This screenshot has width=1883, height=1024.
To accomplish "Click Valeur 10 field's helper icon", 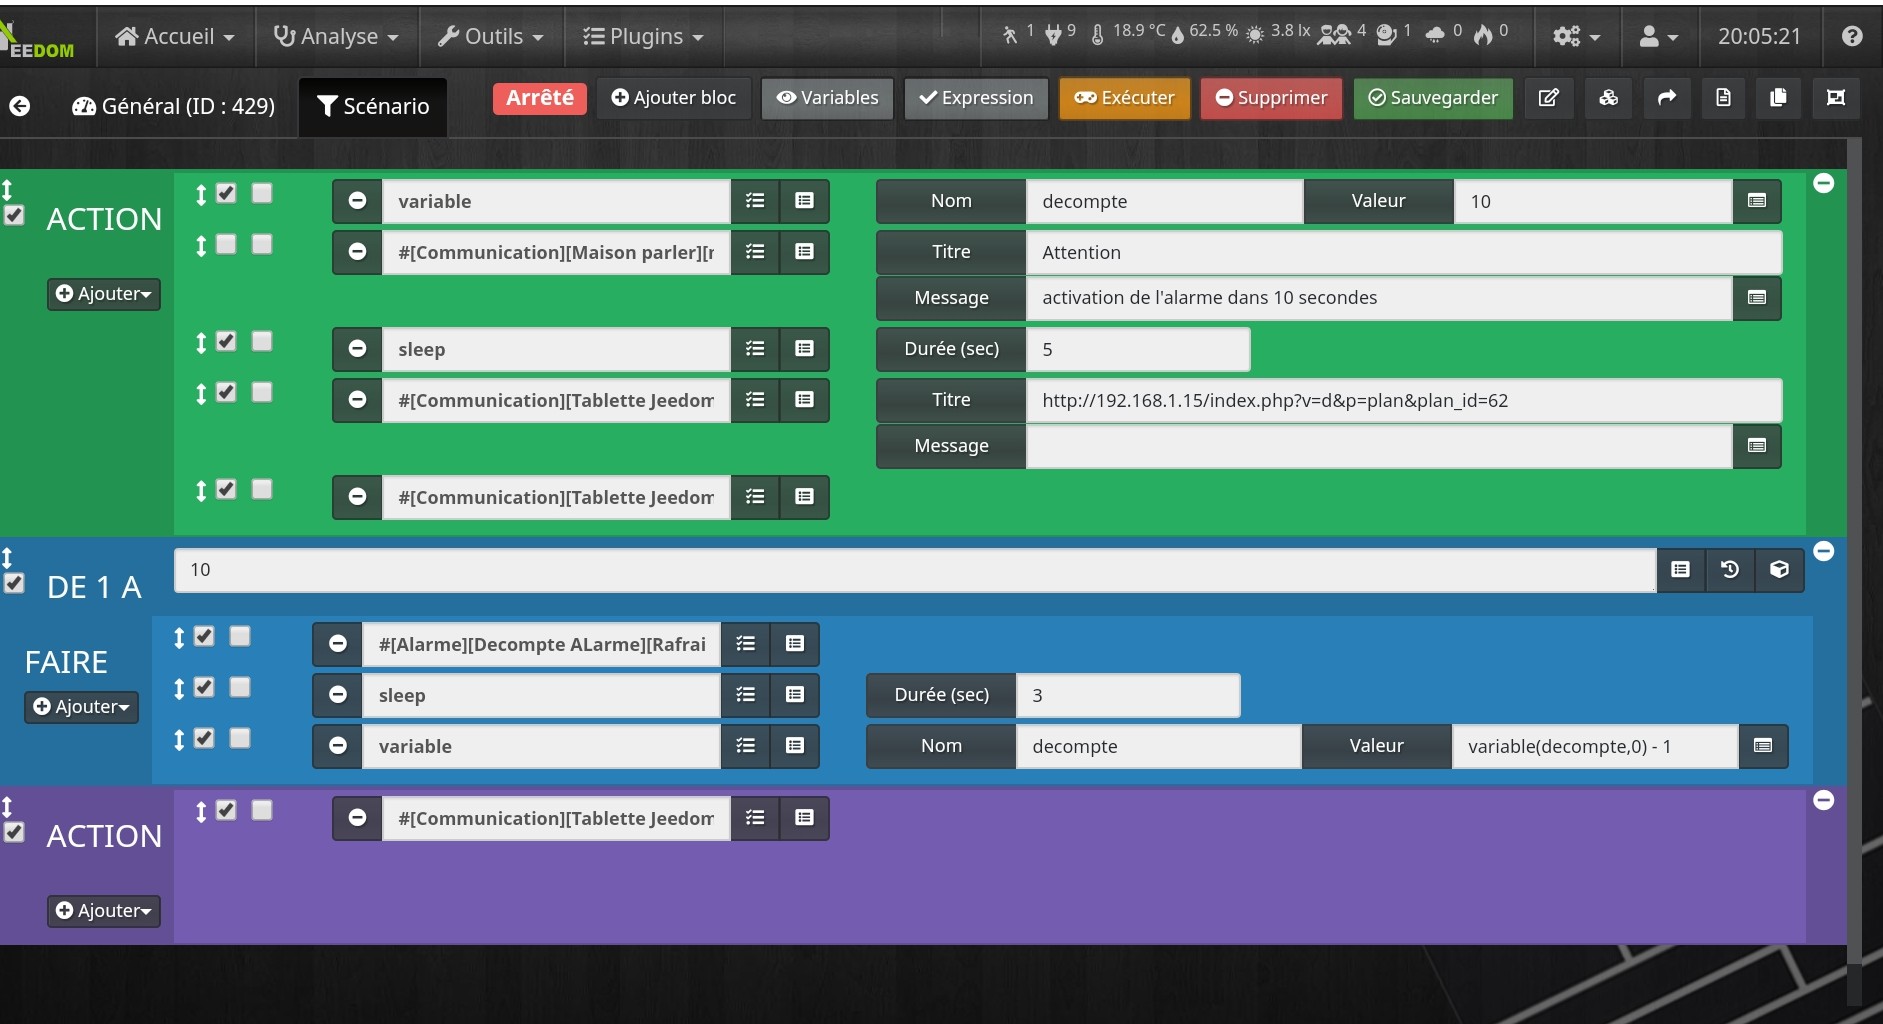I will [x=1756, y=201].
